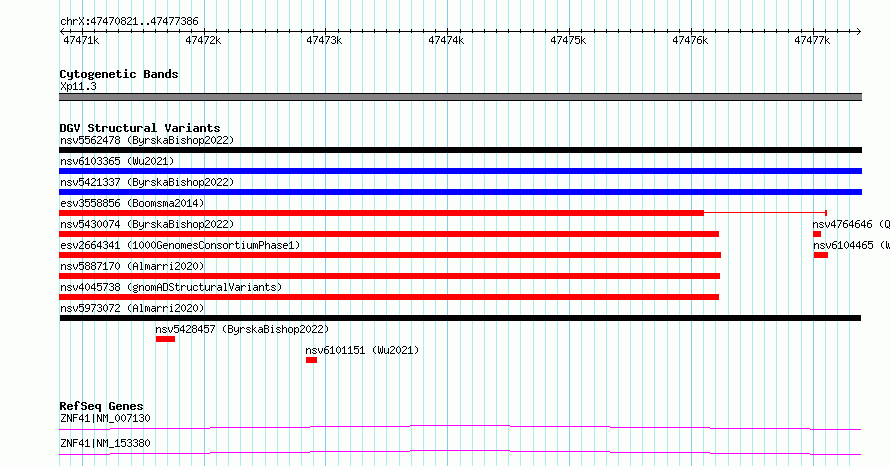Click nsv5887170 (Almarri2020) red bar
Image resolution: width=890 pixels, height=466 pixels.
click(x=389, y=276)
